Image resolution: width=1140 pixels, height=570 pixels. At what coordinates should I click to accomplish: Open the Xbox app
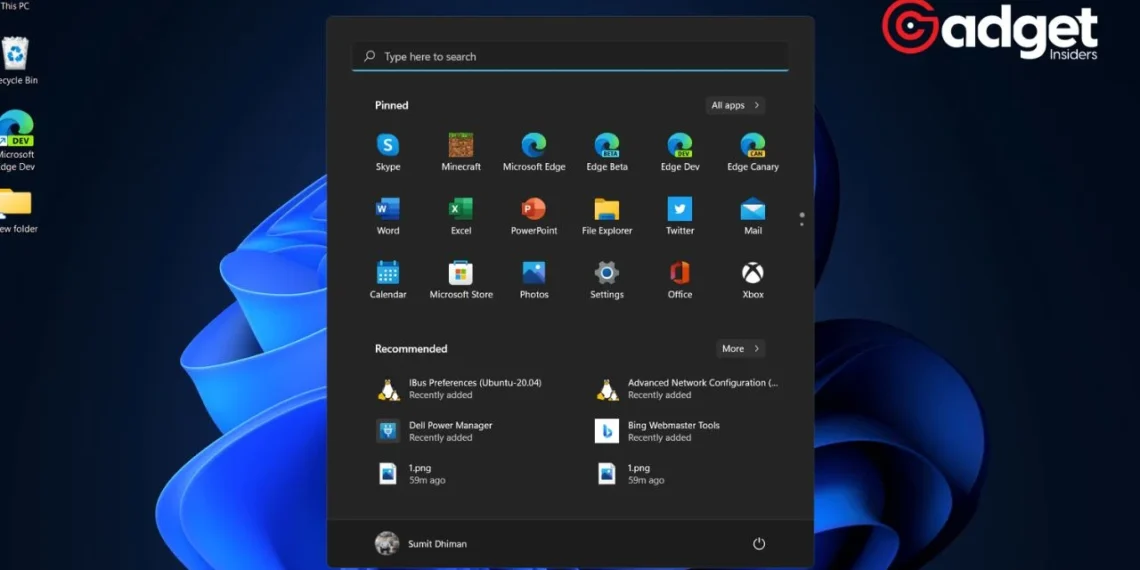(x=752, y=274)
